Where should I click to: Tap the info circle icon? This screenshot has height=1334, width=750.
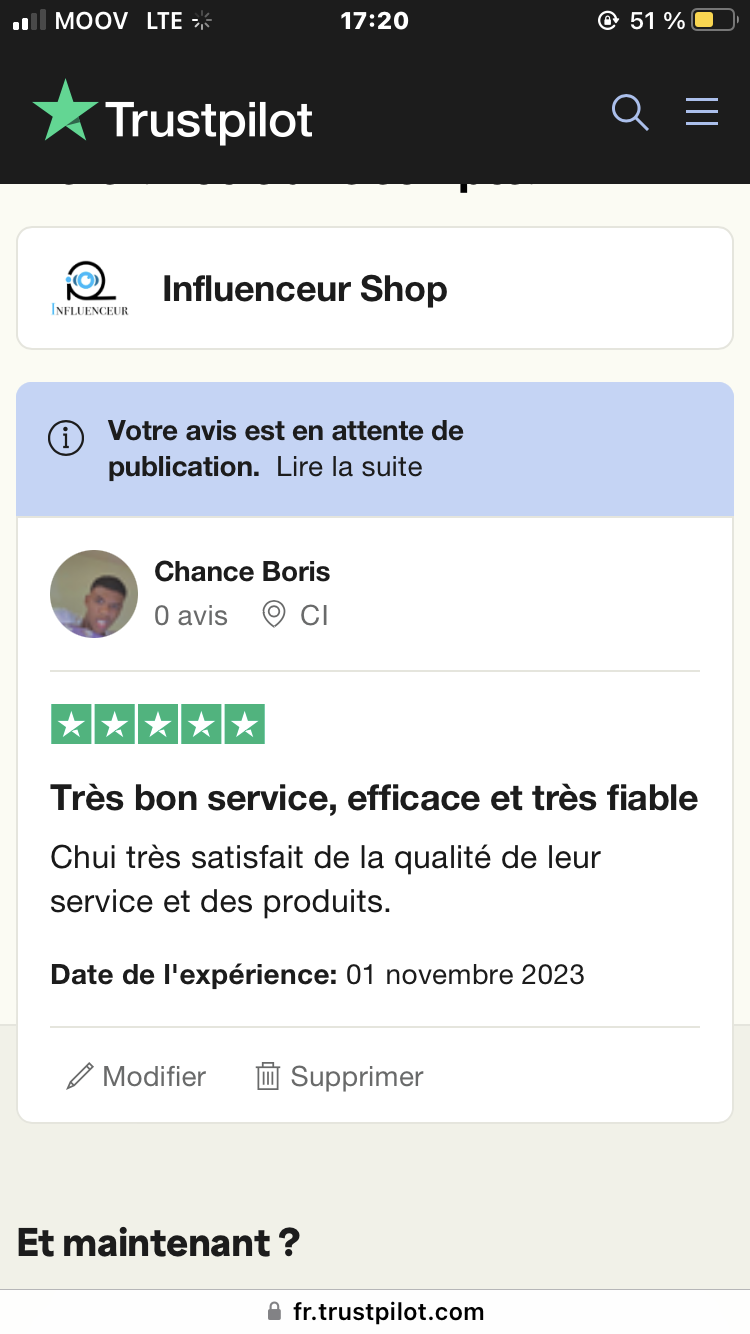pyautogui.click(x=66, y=438)
